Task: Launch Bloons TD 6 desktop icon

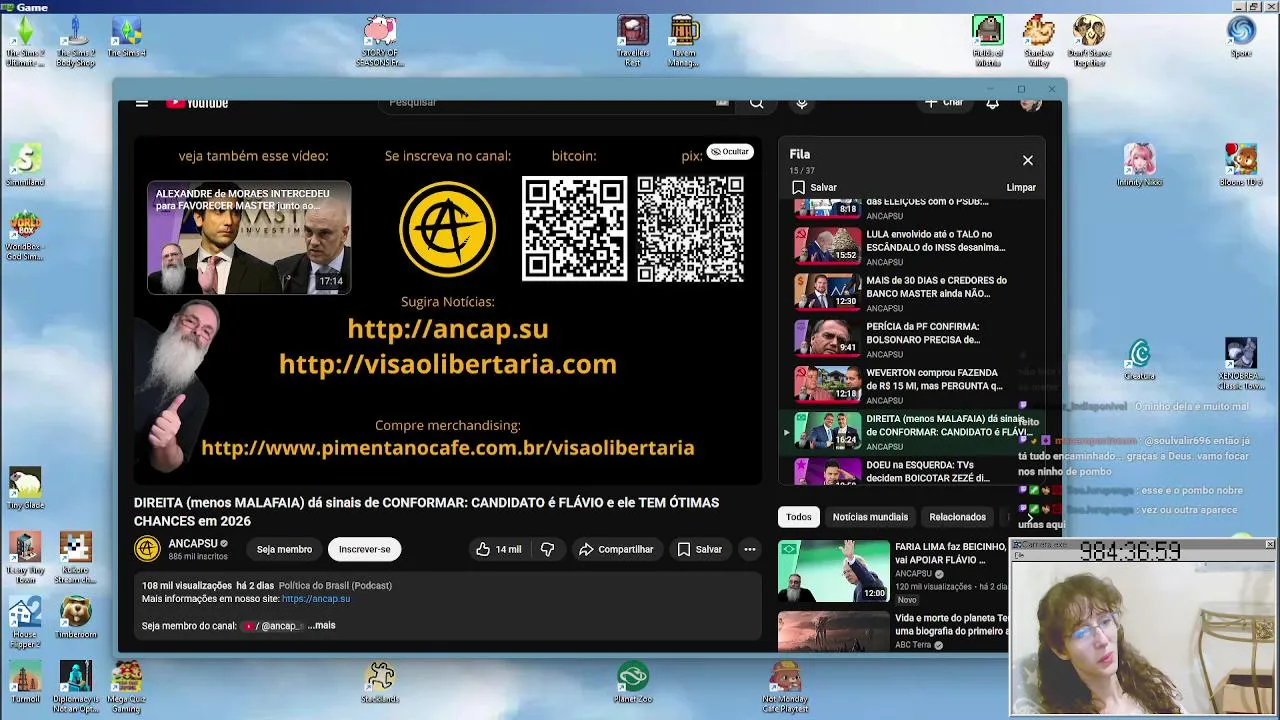Action: tap(1241, 166)
